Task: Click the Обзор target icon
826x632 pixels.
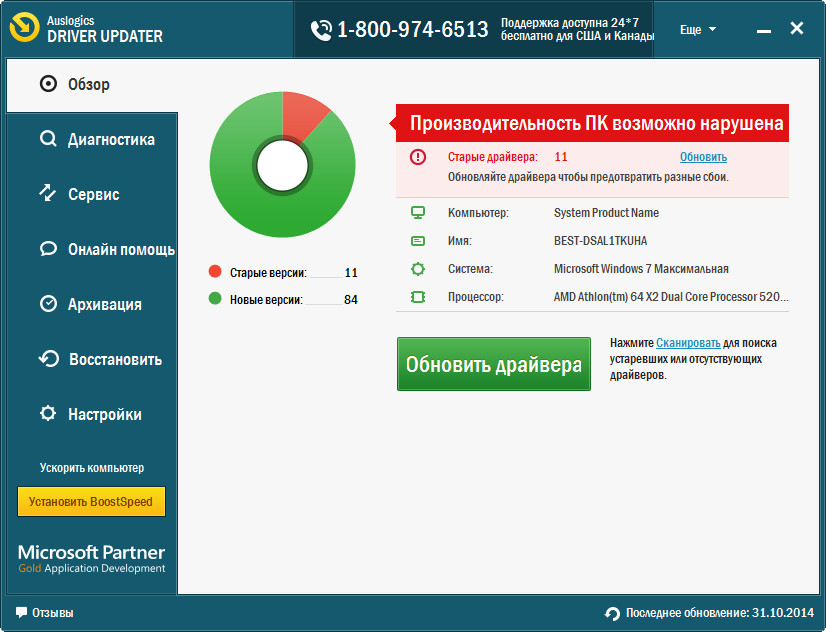Action: 48,84
